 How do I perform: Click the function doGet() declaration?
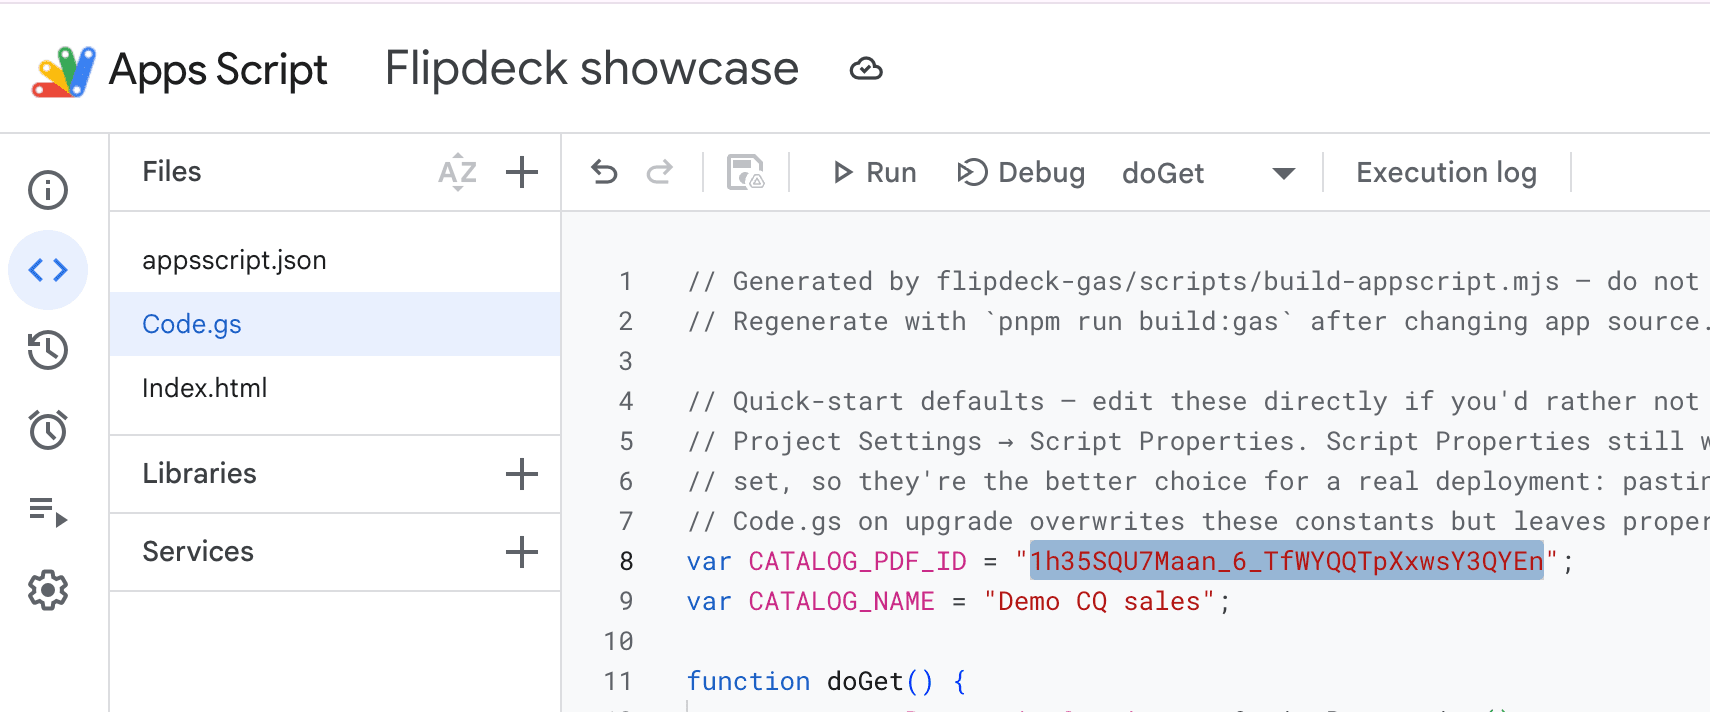tap(827, 681)
